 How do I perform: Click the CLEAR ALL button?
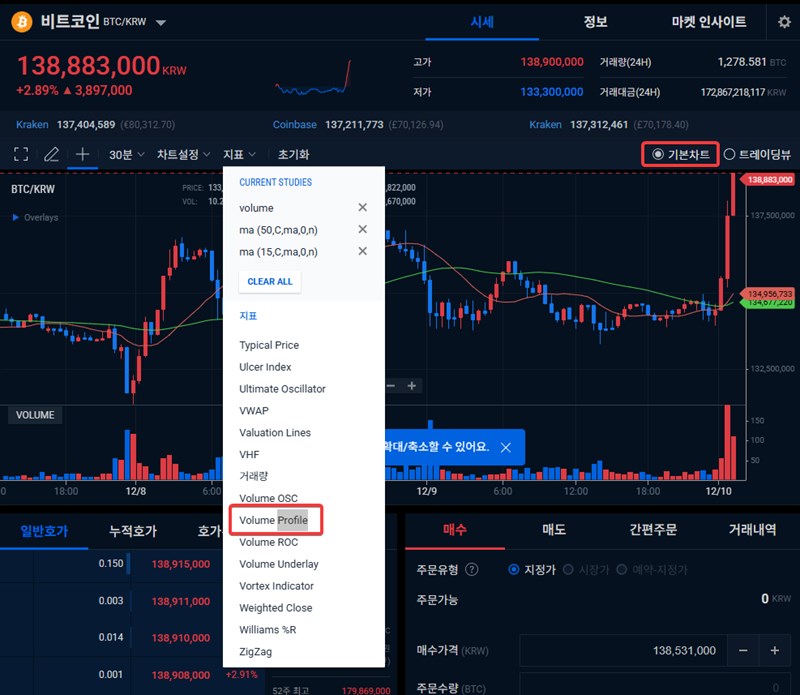269,281
